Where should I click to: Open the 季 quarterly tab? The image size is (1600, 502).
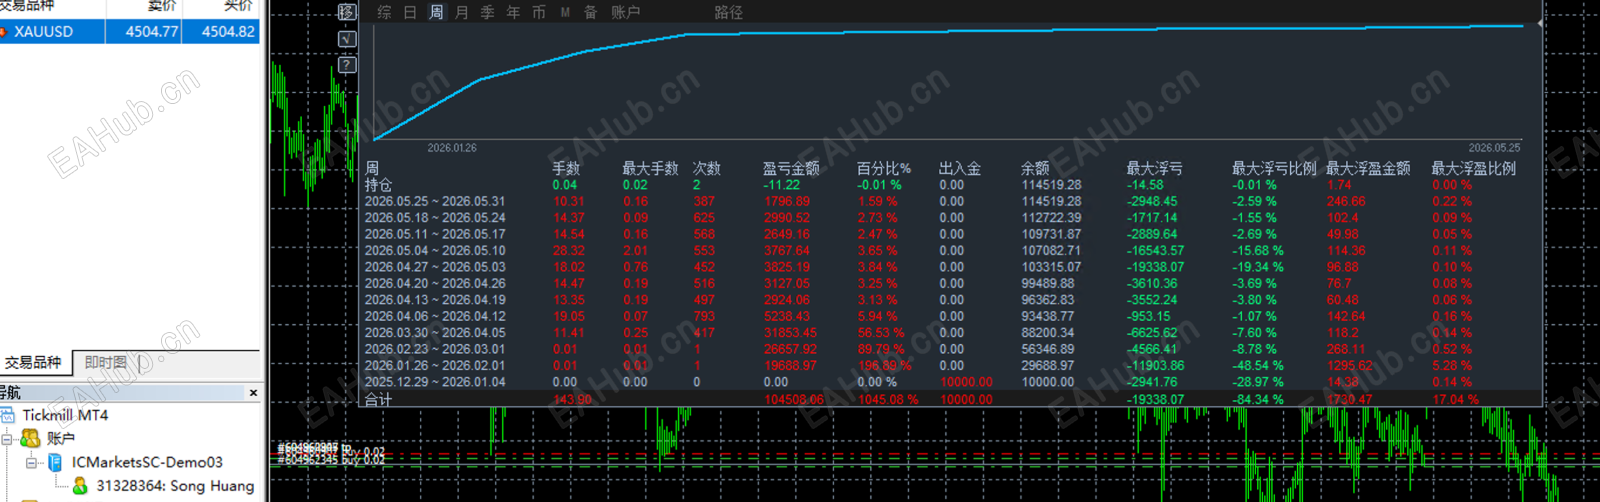point(487,12)
